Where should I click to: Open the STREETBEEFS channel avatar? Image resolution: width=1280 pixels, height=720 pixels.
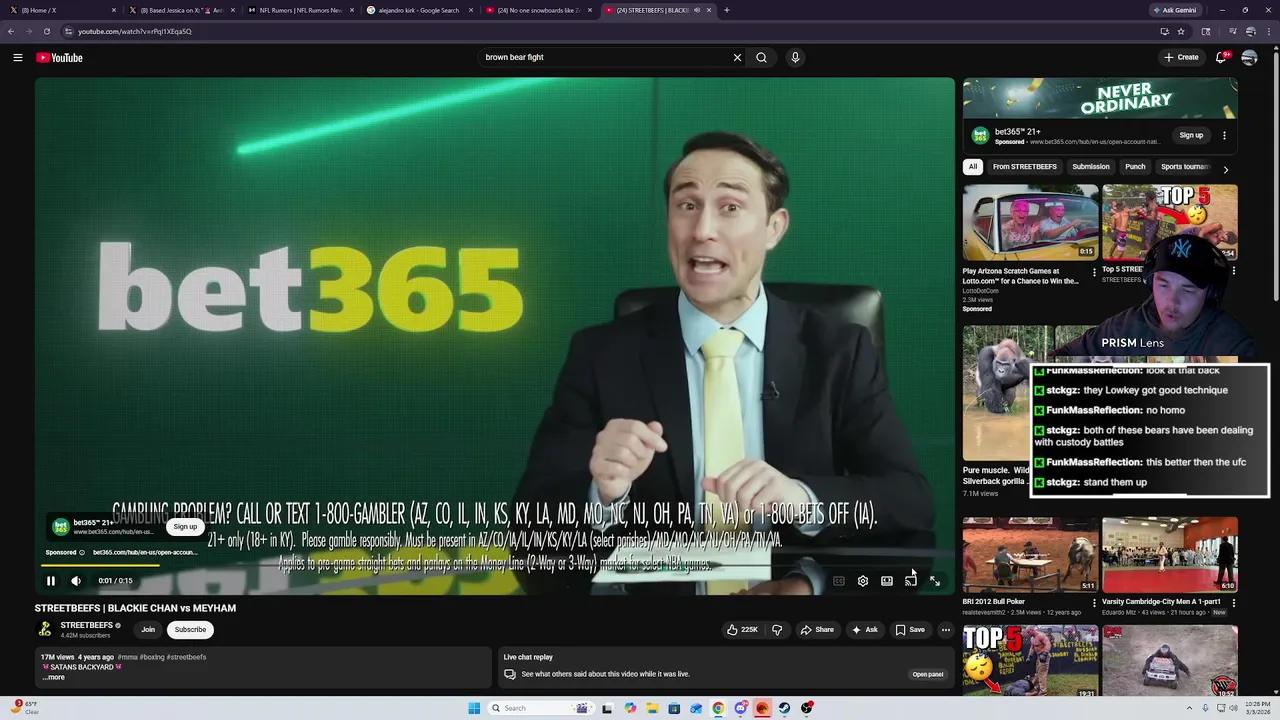(44, 629)
